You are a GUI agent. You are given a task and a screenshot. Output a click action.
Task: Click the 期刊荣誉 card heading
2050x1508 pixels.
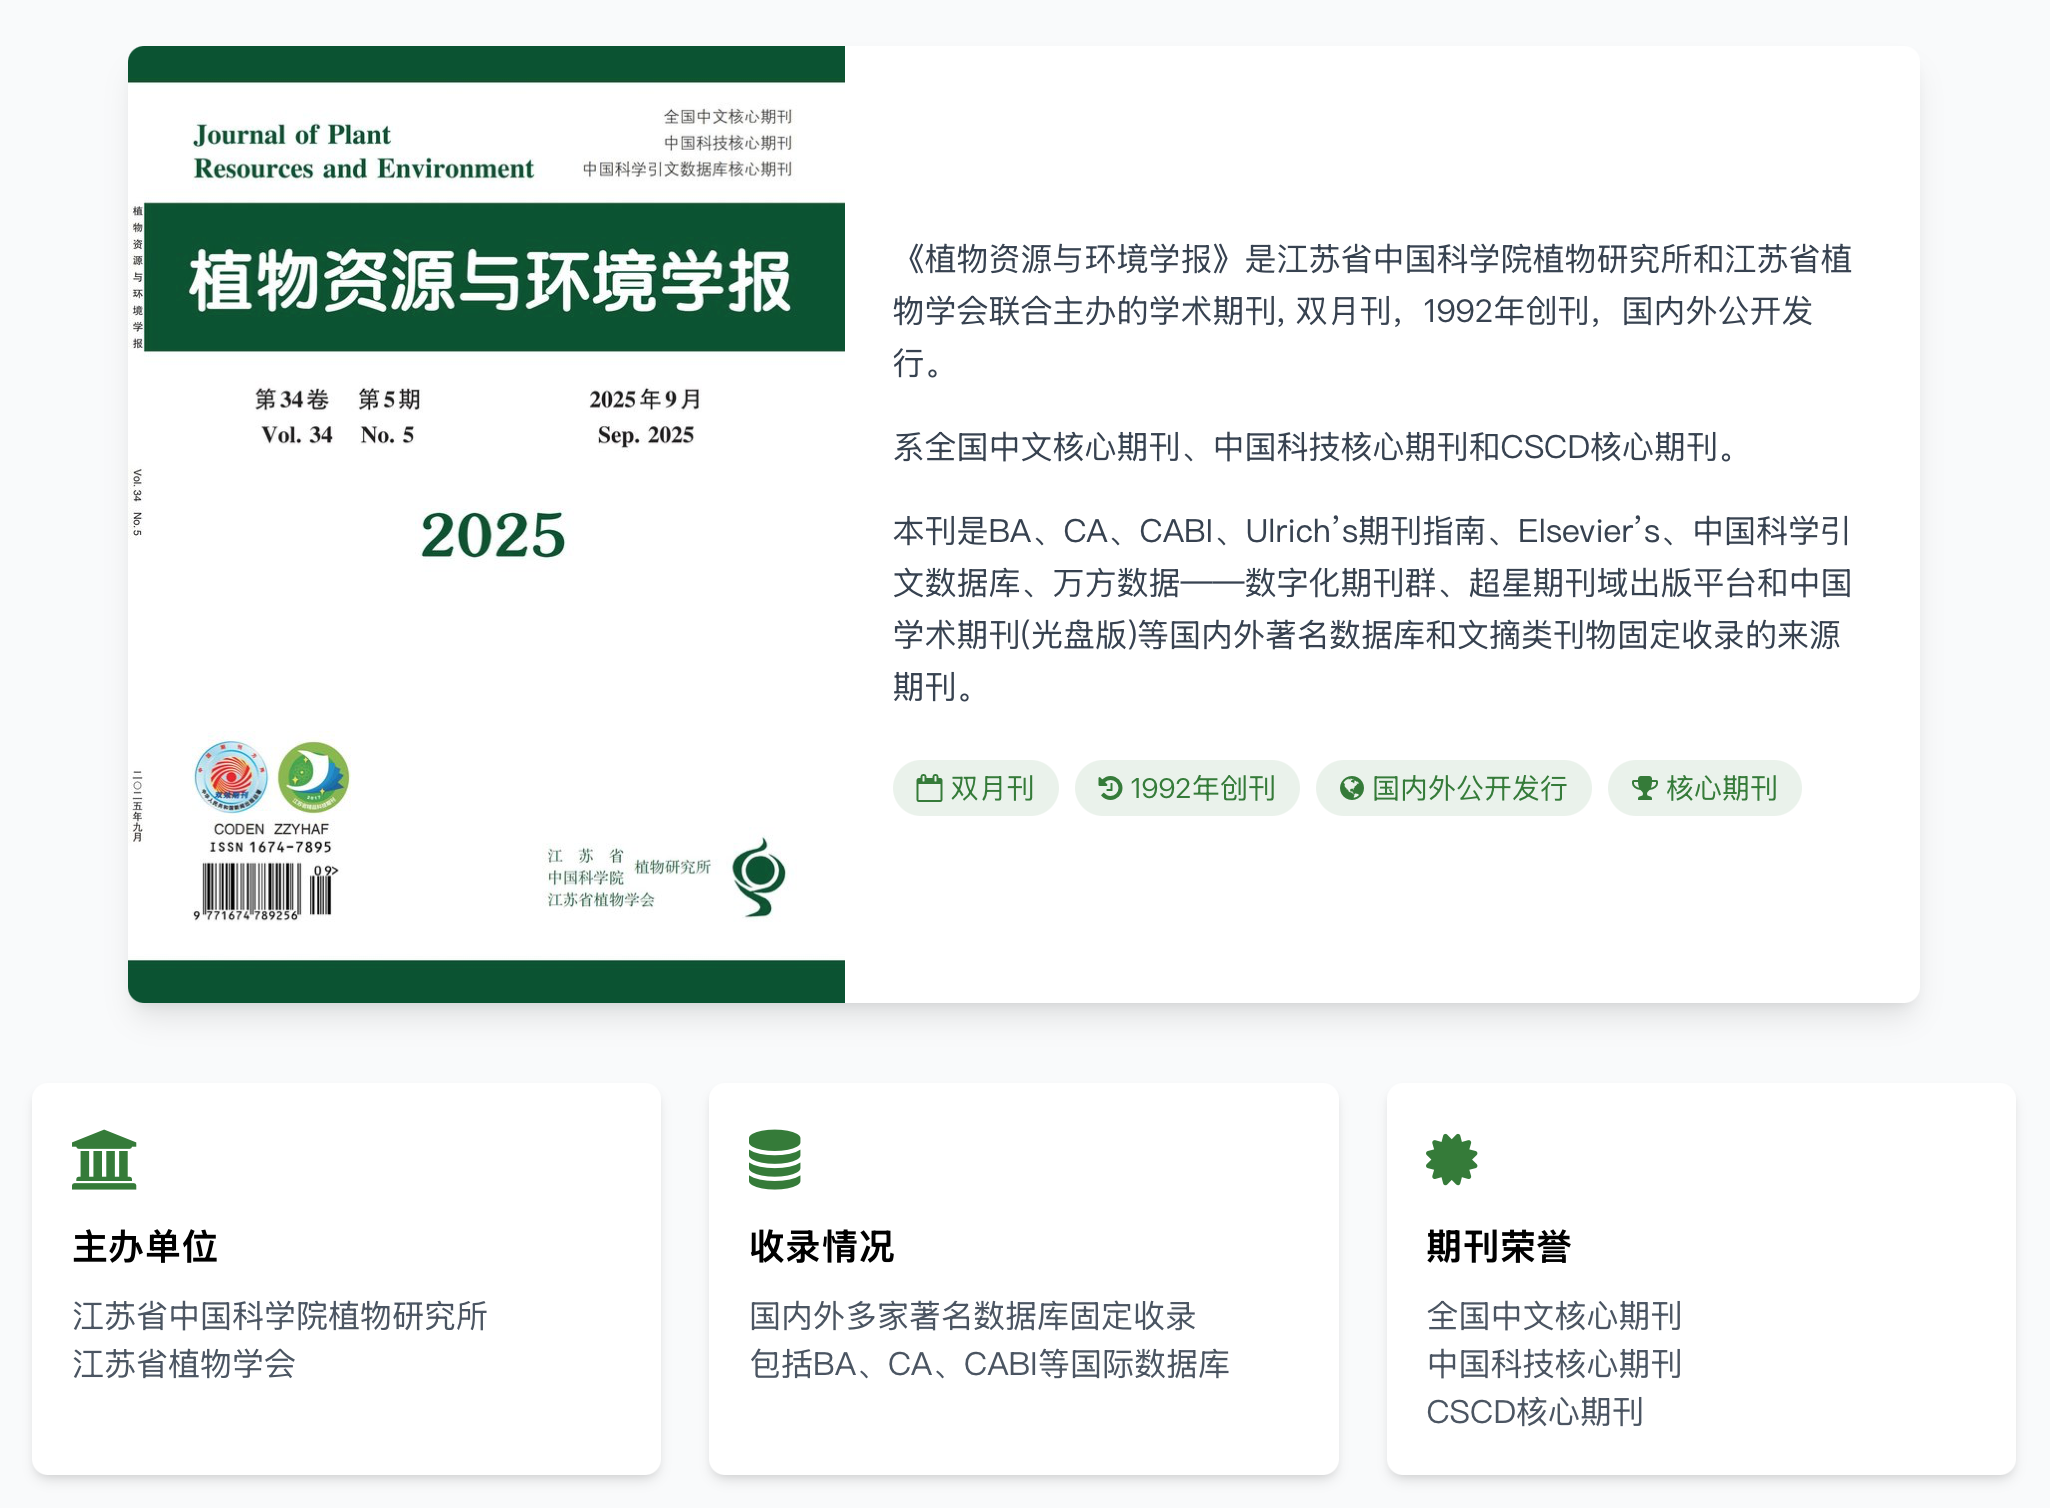[1498, 1246]
